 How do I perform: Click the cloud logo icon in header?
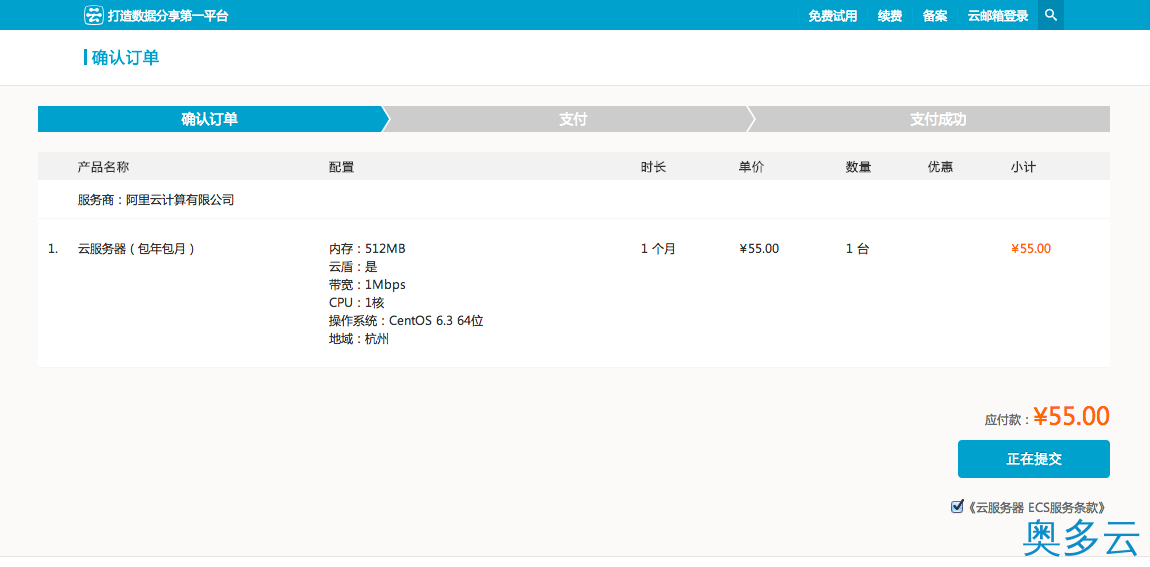click(x=93, y=15)
